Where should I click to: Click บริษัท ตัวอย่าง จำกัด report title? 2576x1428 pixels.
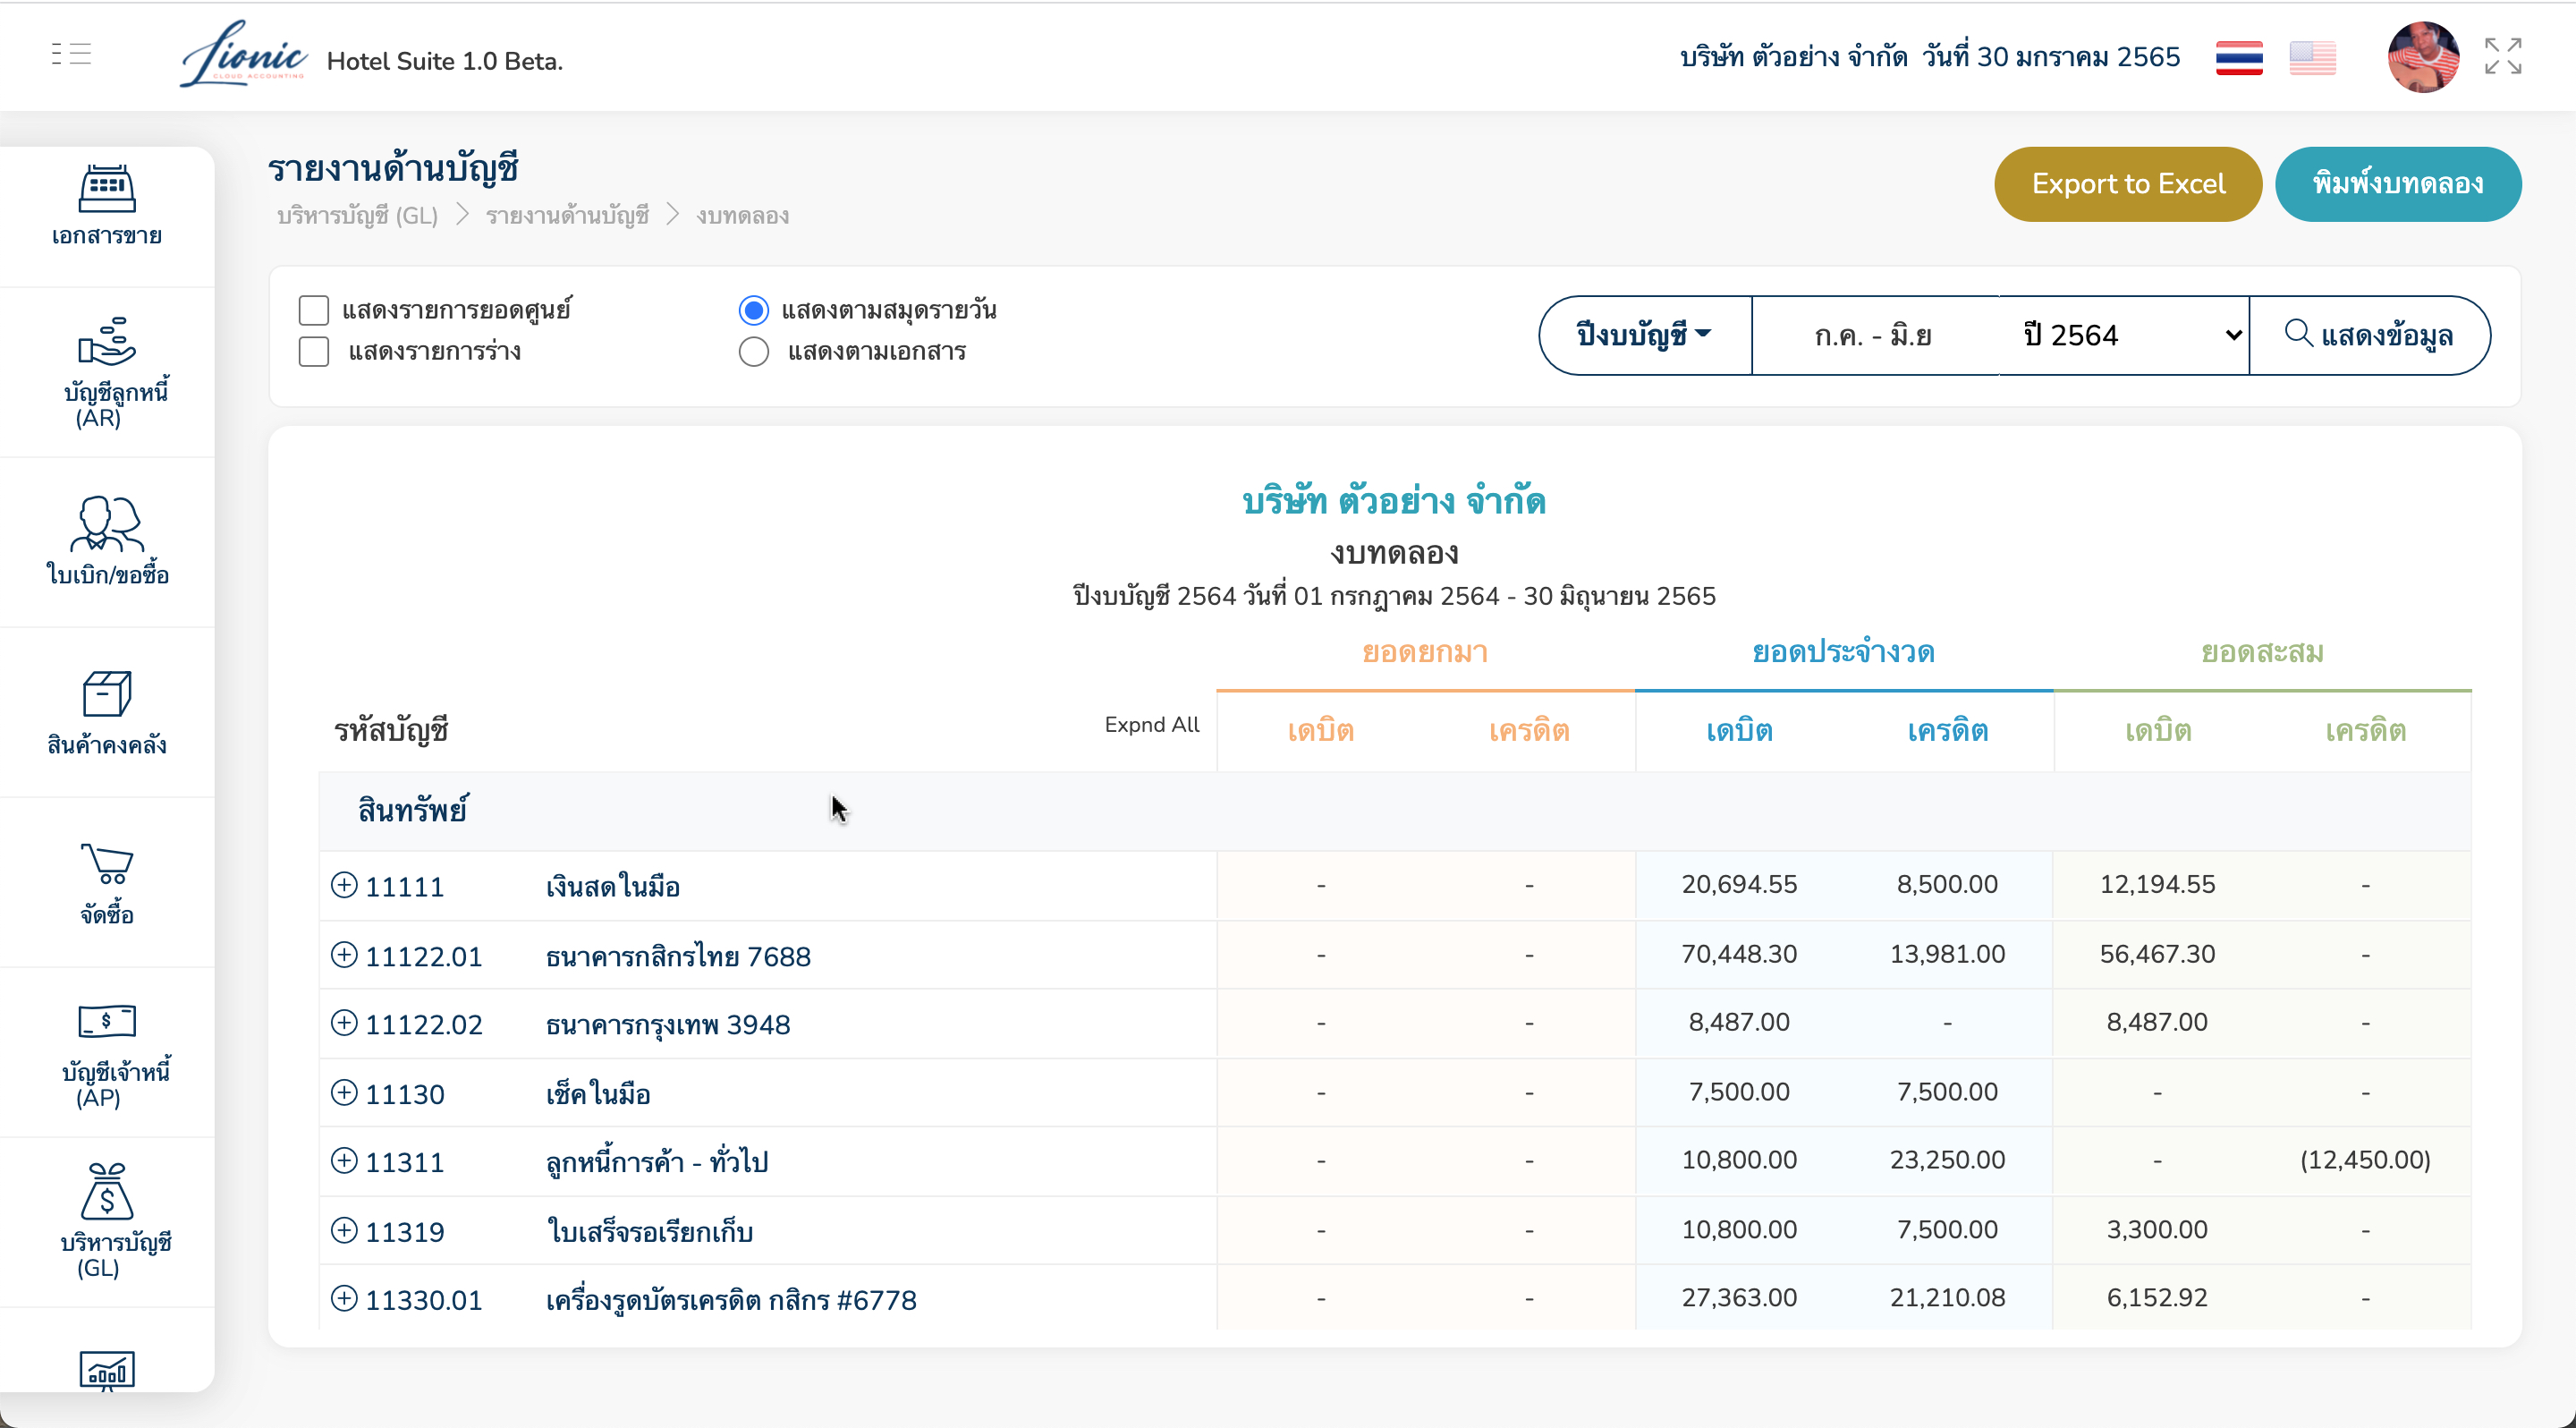click(x=1394, y=501)
